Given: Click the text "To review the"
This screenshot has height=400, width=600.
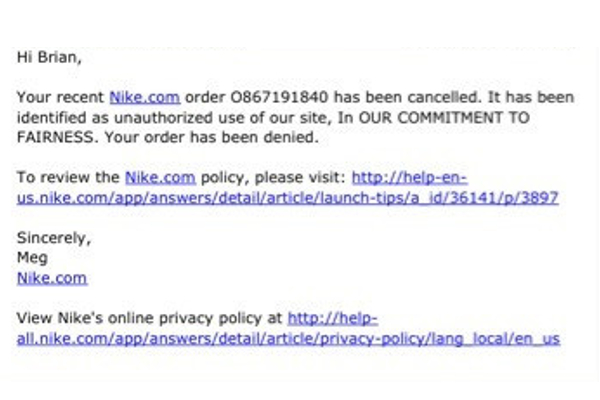Looking at the screenshot, I should 68,177.
